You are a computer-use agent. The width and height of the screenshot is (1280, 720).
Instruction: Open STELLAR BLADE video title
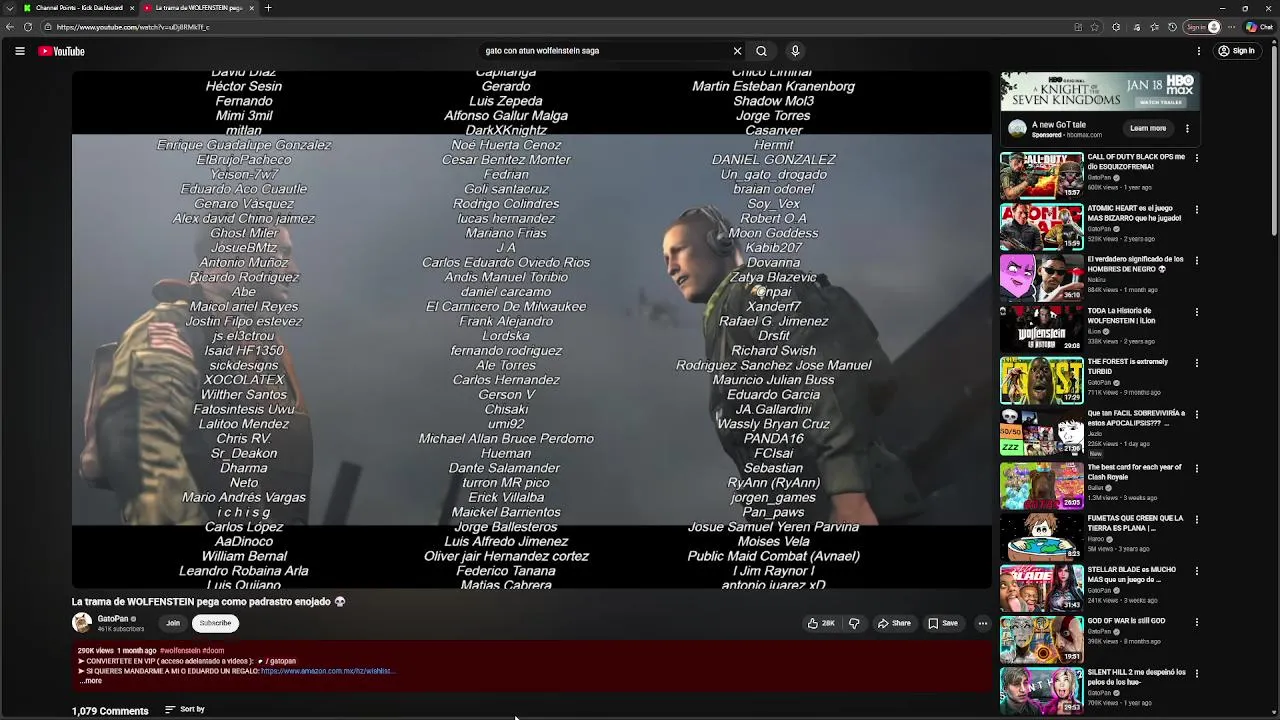[1132, 573]
